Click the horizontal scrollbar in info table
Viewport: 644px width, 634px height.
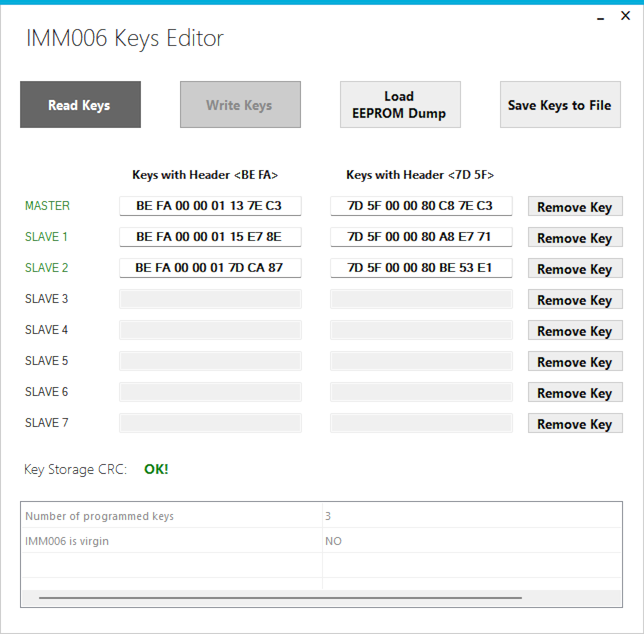(x=280, y=598)
